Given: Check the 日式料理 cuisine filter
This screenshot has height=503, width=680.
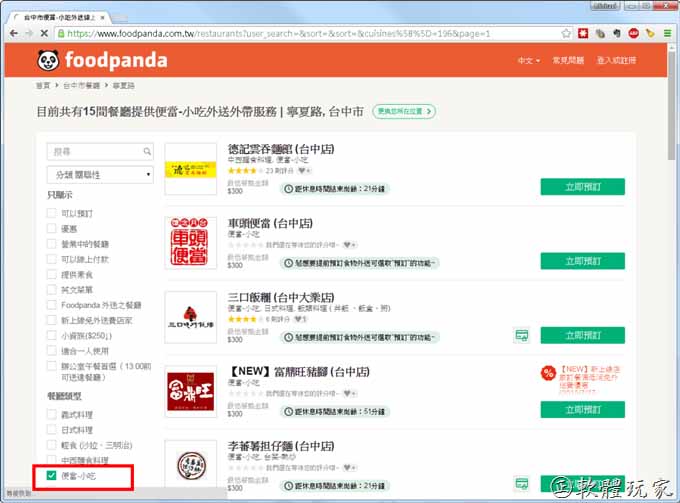Looking at the screenshot, I should pos(52,429).
